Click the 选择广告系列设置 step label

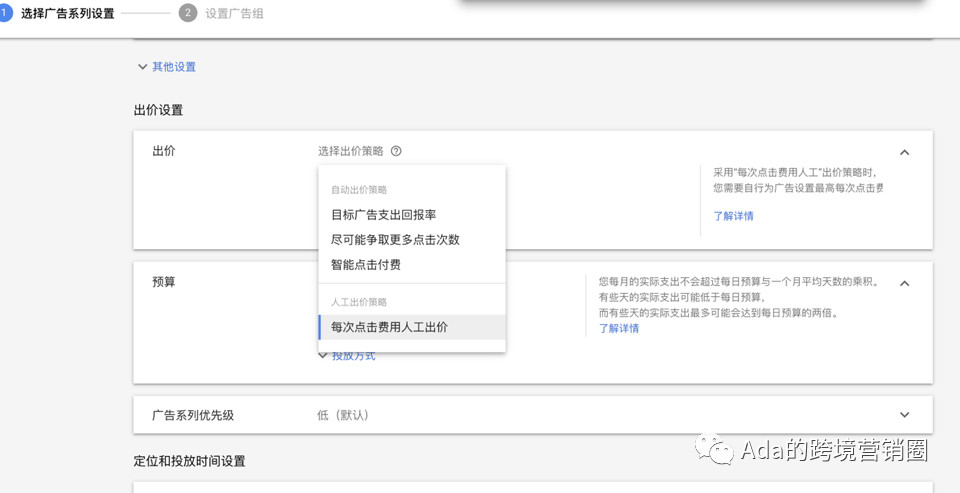(67, 13)
